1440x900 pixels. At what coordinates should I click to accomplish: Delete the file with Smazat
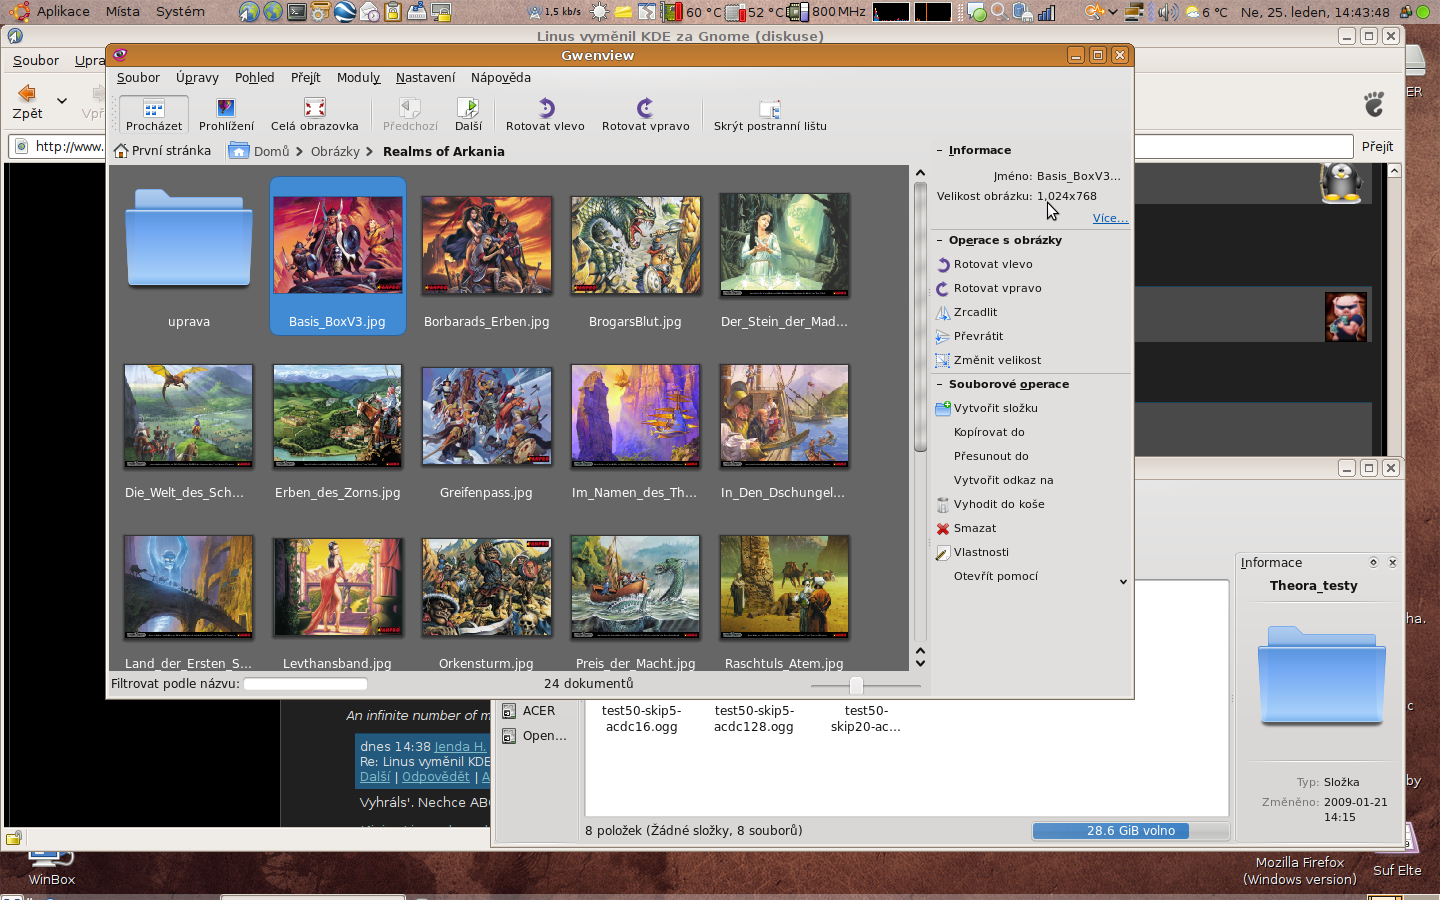966,528
